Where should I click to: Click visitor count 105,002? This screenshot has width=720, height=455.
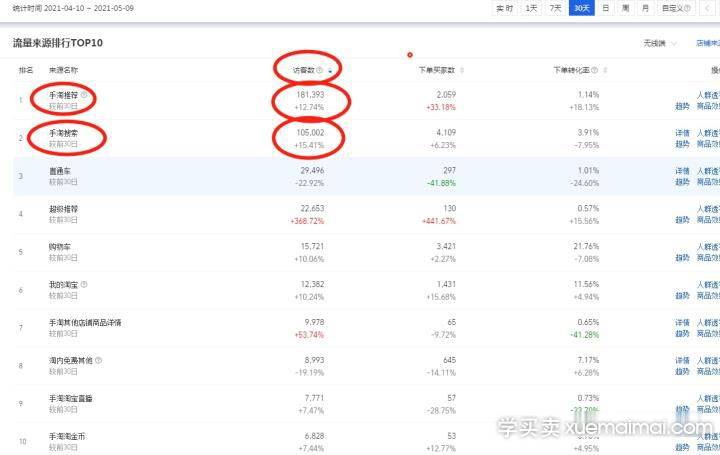[x=310, y=133]
